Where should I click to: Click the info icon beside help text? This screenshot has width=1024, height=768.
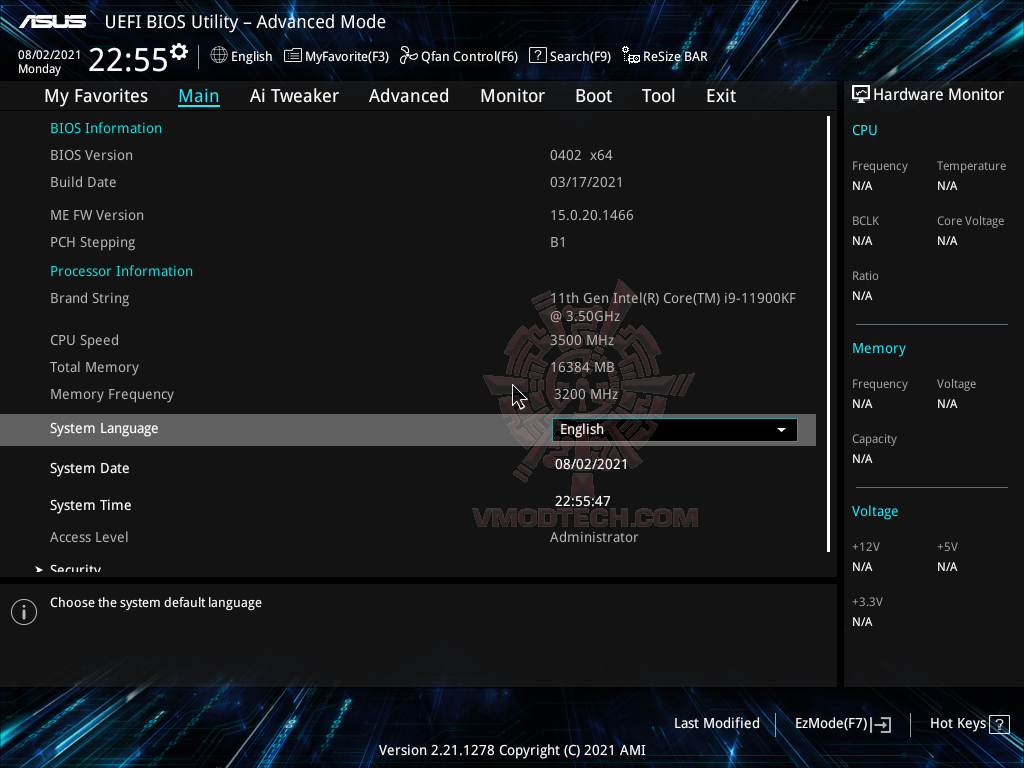24,612
